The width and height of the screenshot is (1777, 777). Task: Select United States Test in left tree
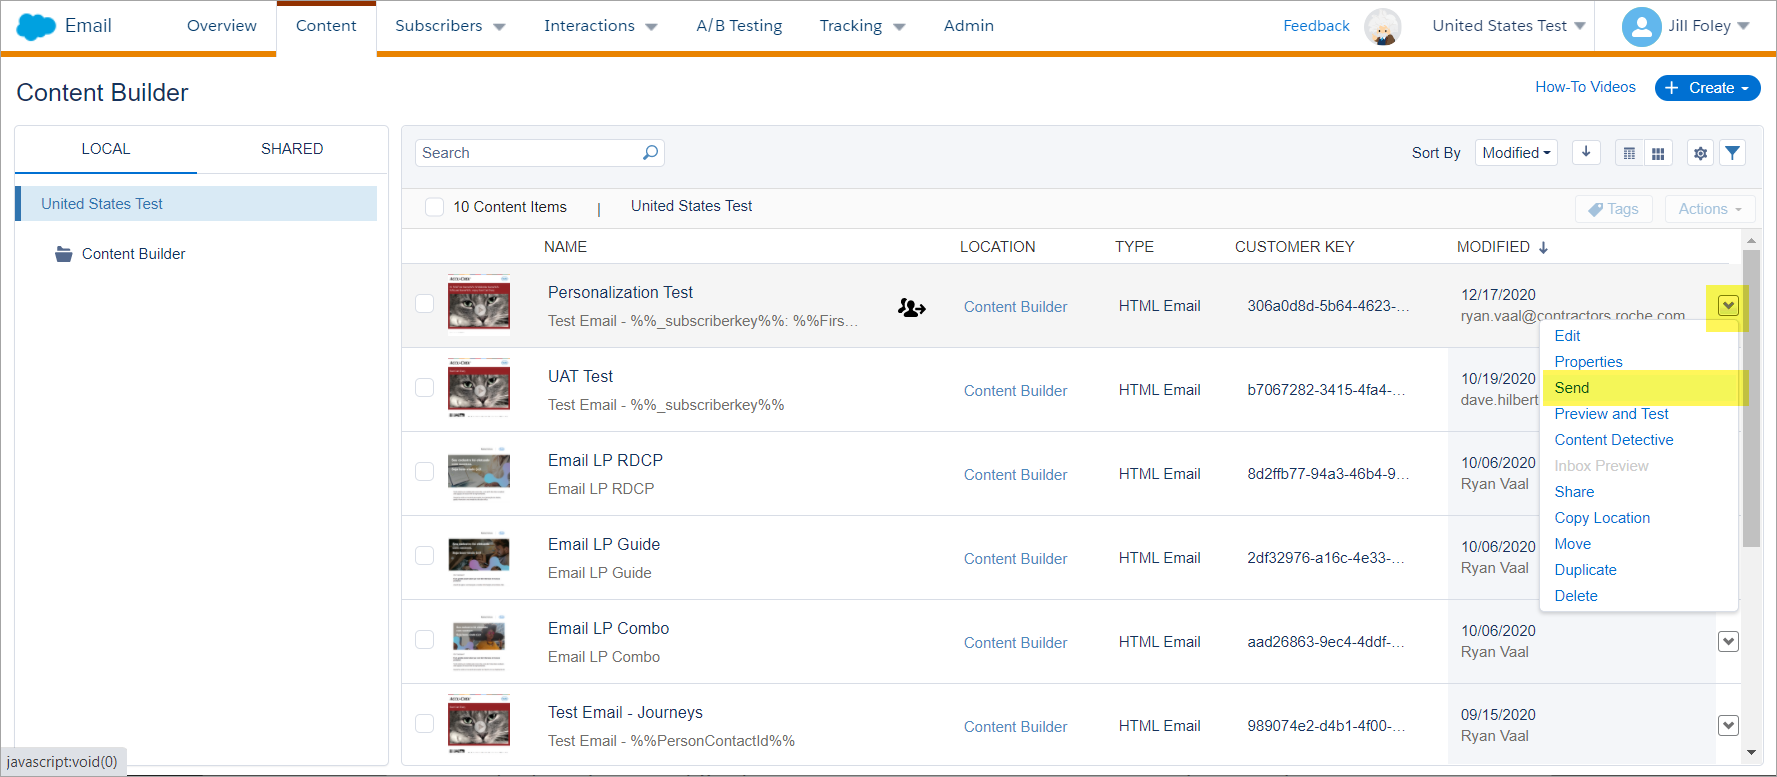pos(197,204)
